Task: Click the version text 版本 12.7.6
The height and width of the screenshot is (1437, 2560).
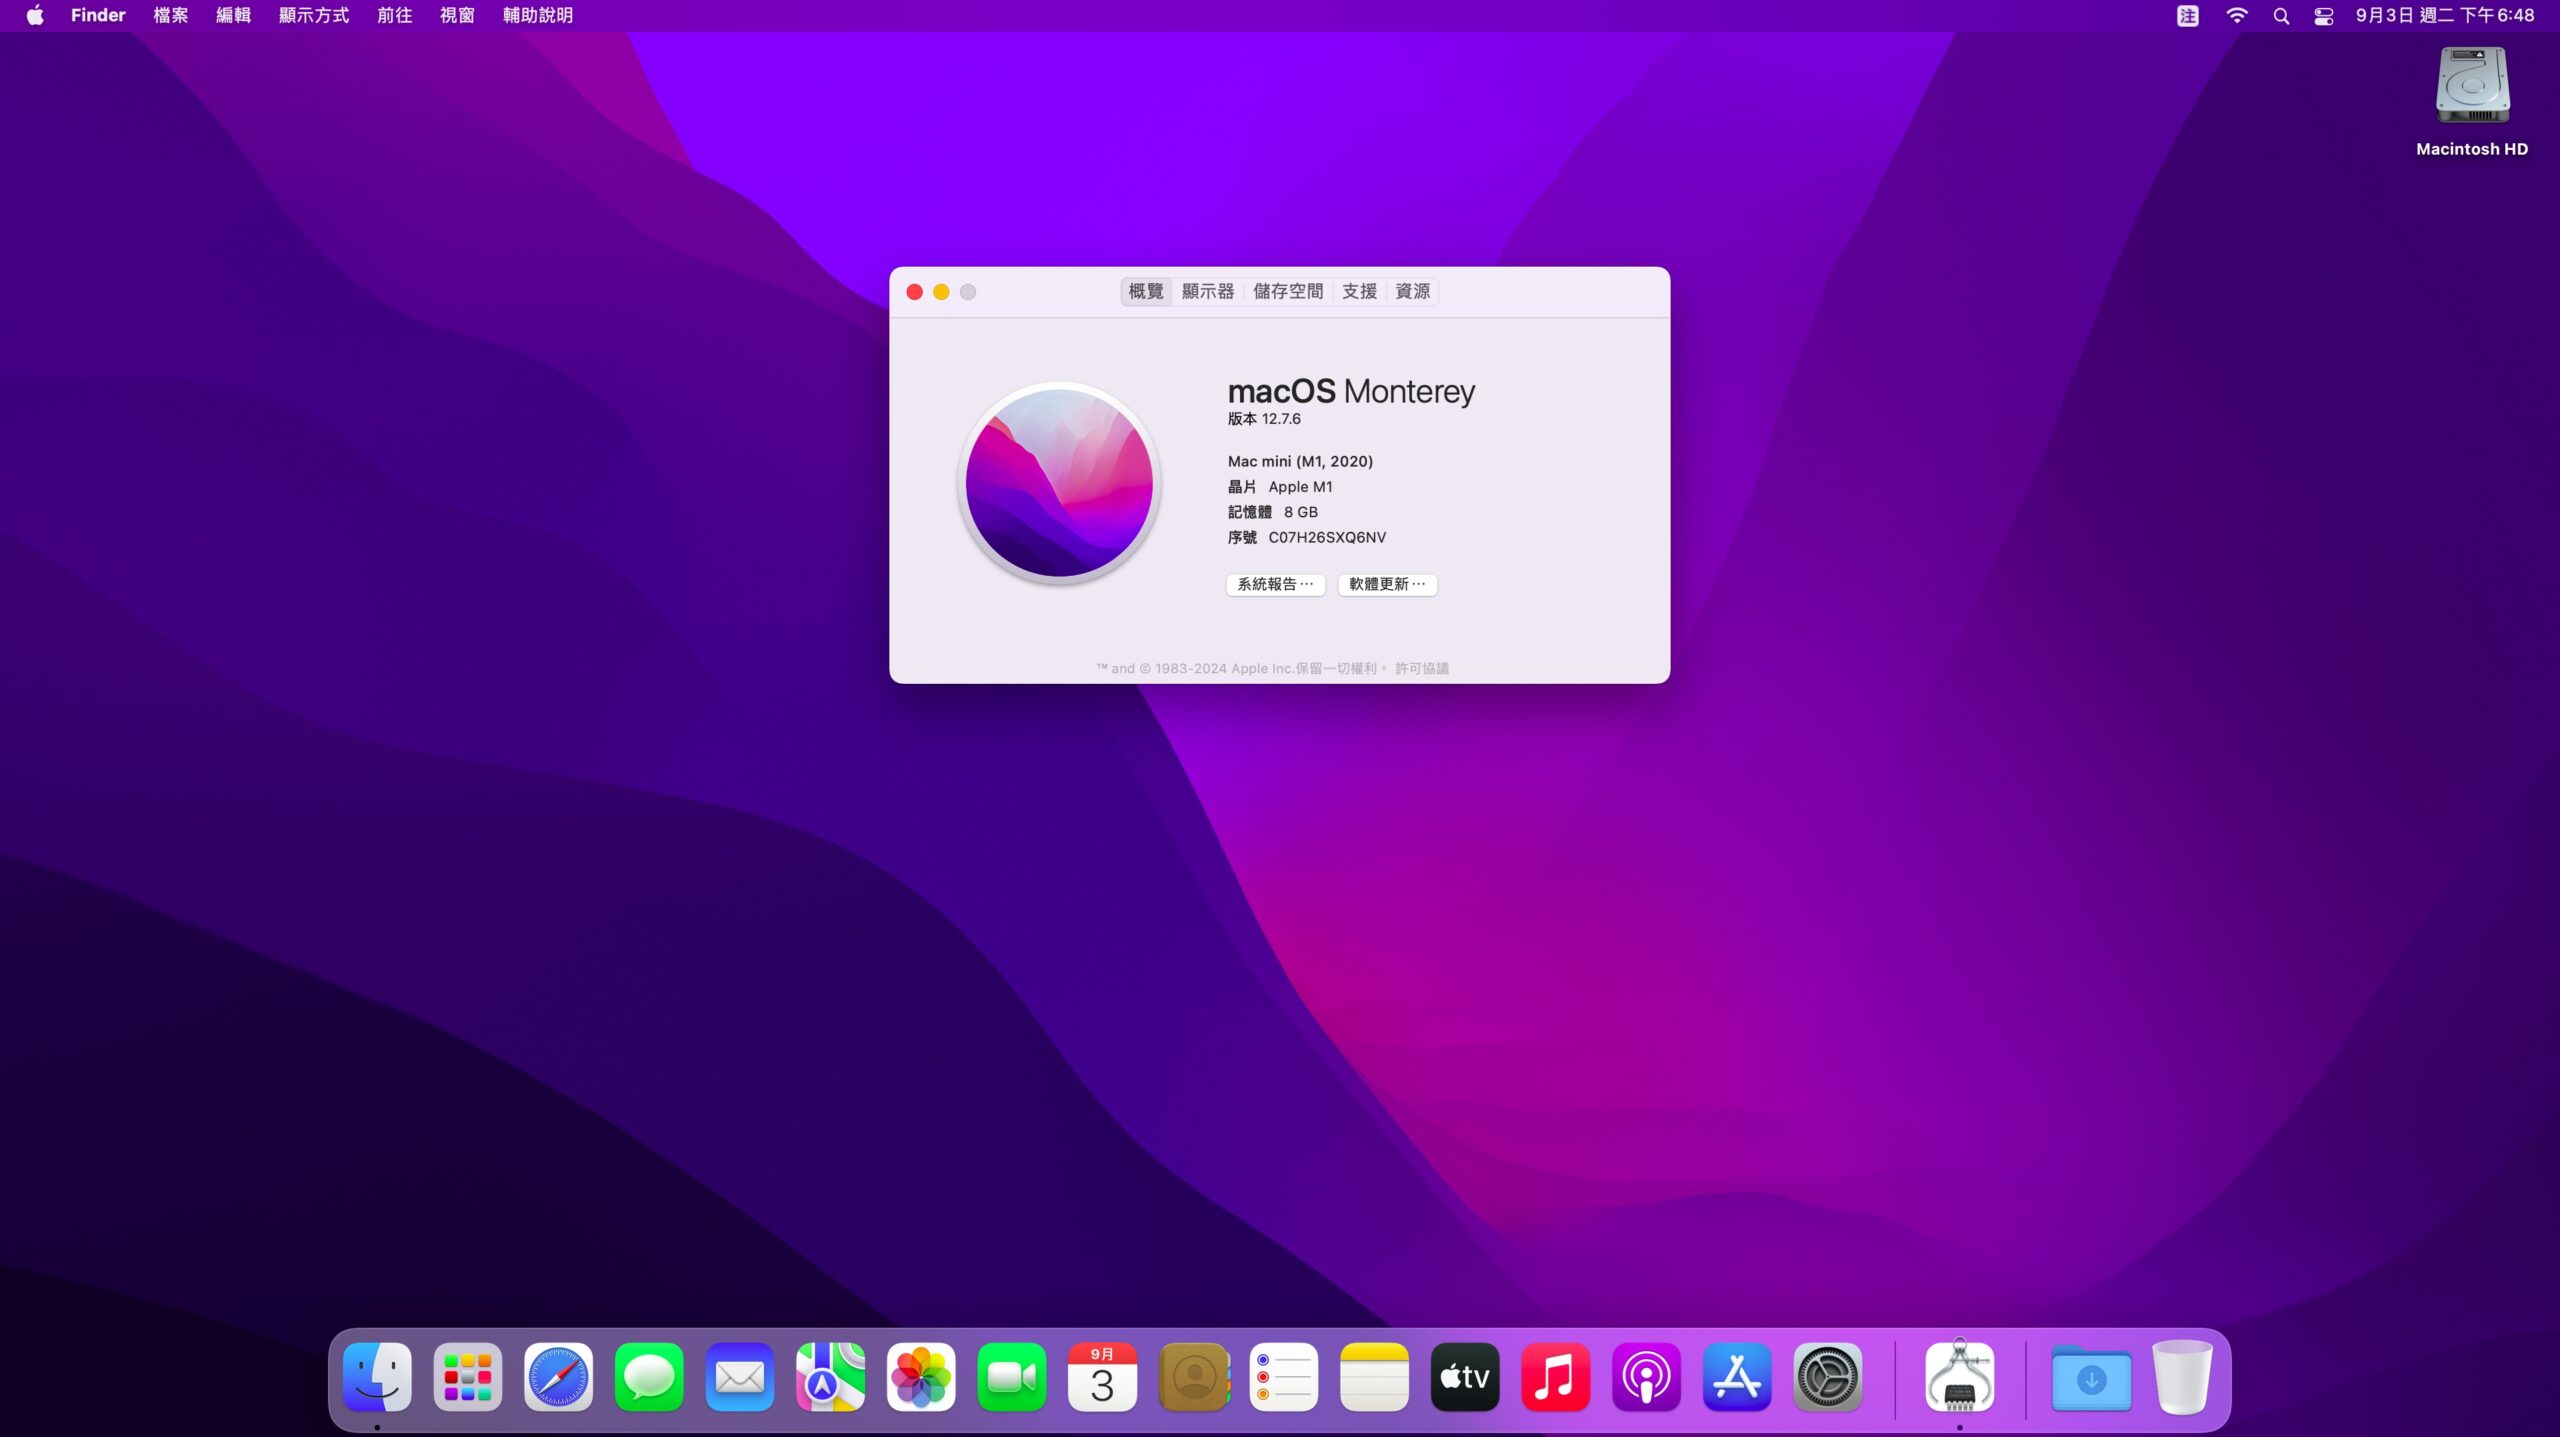Action: tap(1264, 419)
